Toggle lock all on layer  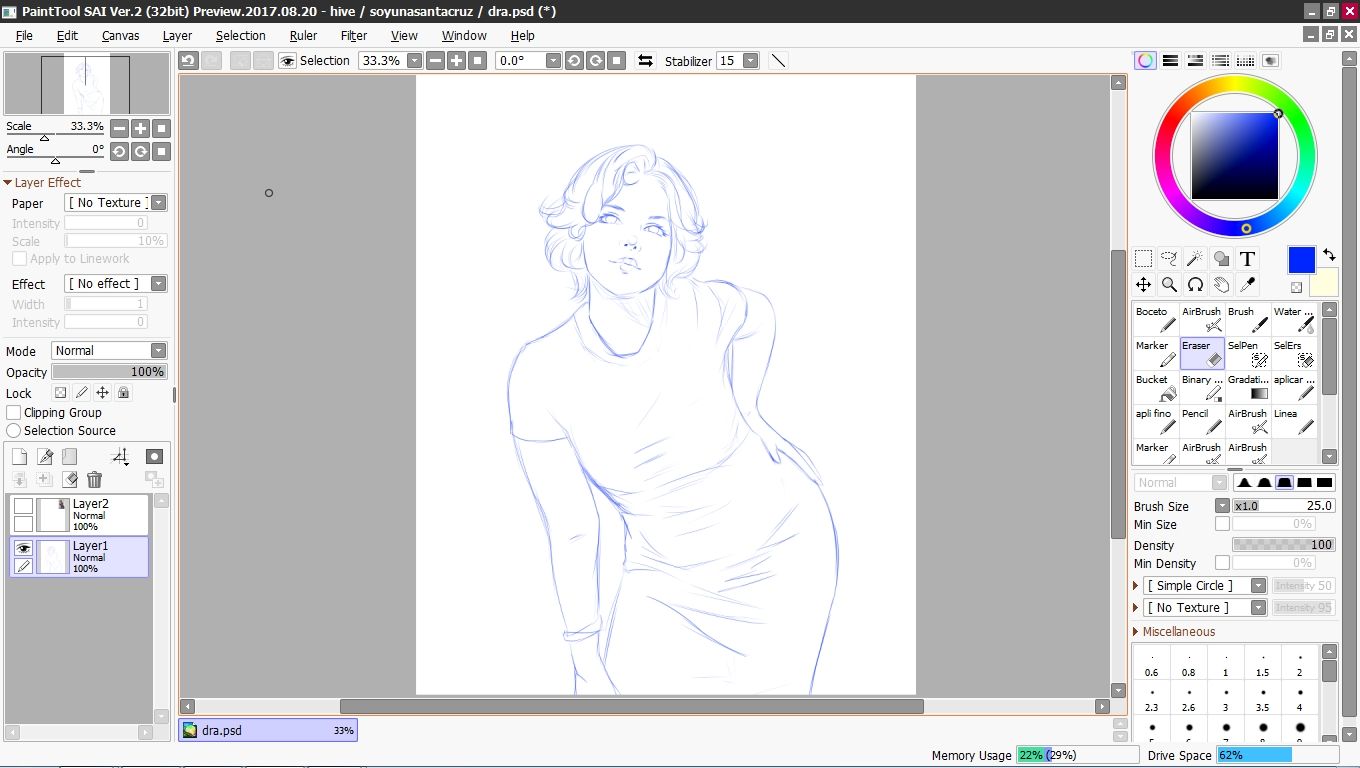pyautogui.click(x=123, y=393)
